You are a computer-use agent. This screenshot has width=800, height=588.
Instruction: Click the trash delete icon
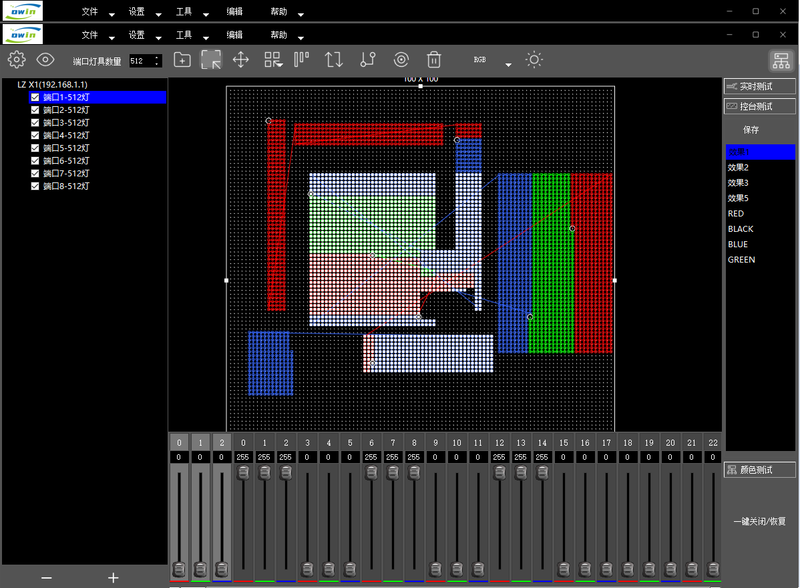pos(434,60)
